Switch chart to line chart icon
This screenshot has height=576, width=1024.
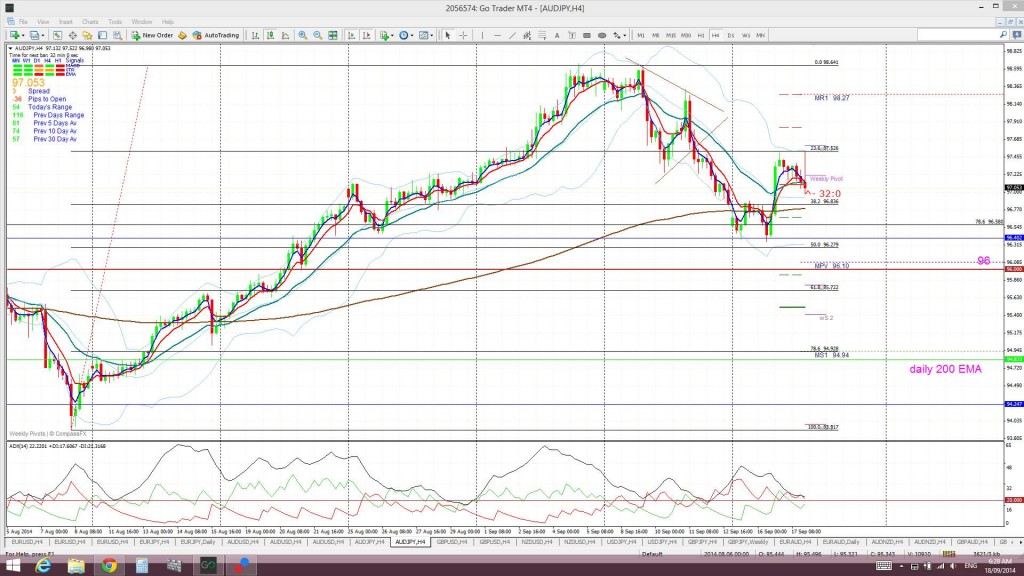[285, 35]
